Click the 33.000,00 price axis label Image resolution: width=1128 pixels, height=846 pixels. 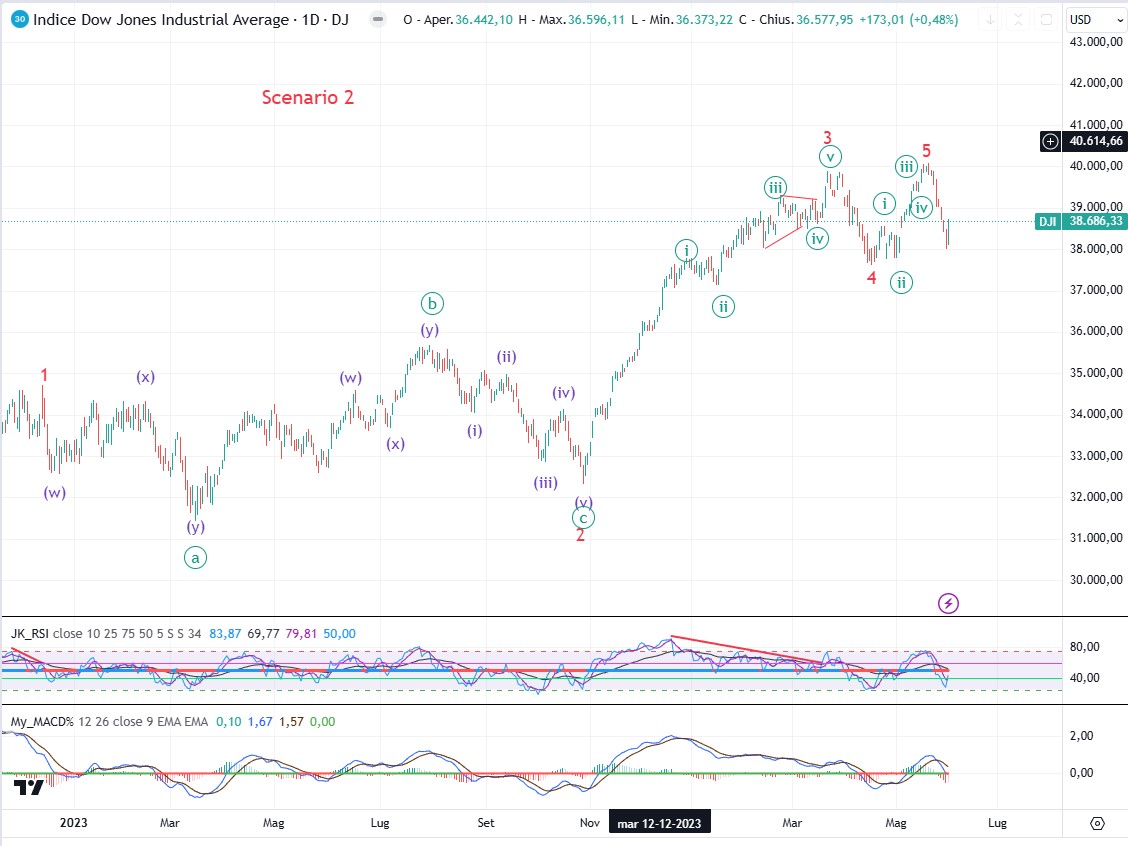coord(1096,455)
